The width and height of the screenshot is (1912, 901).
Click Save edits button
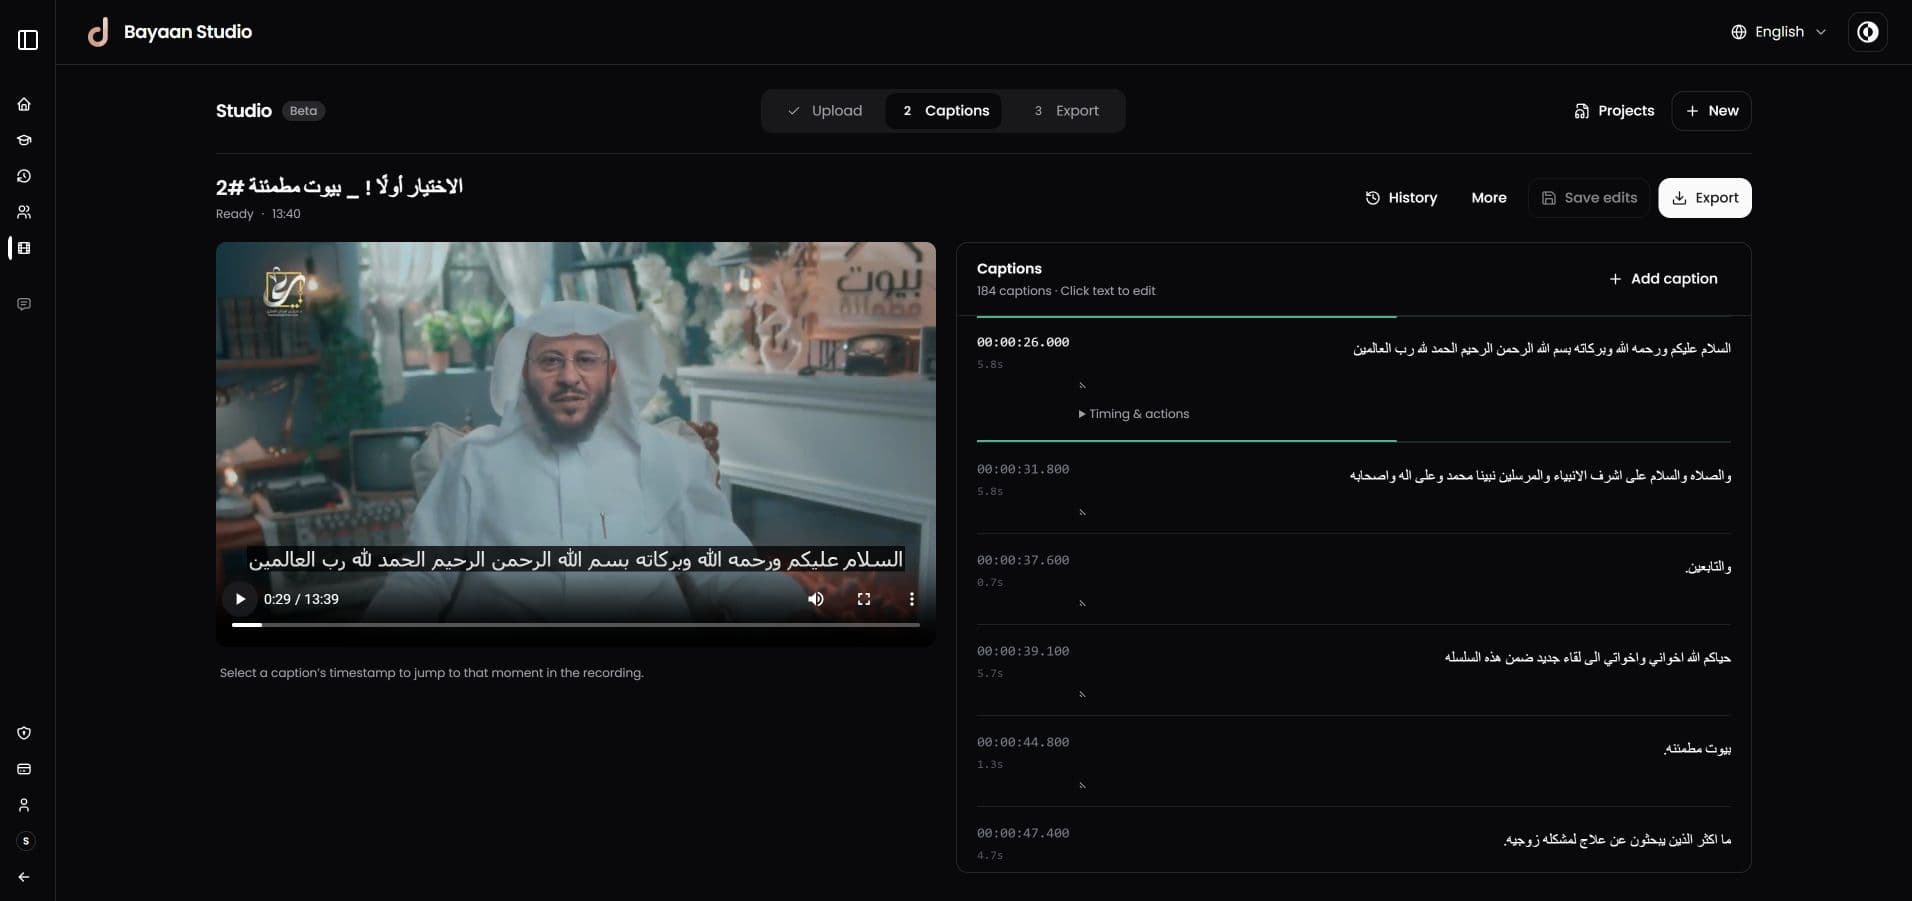(x=1589, y=198)
